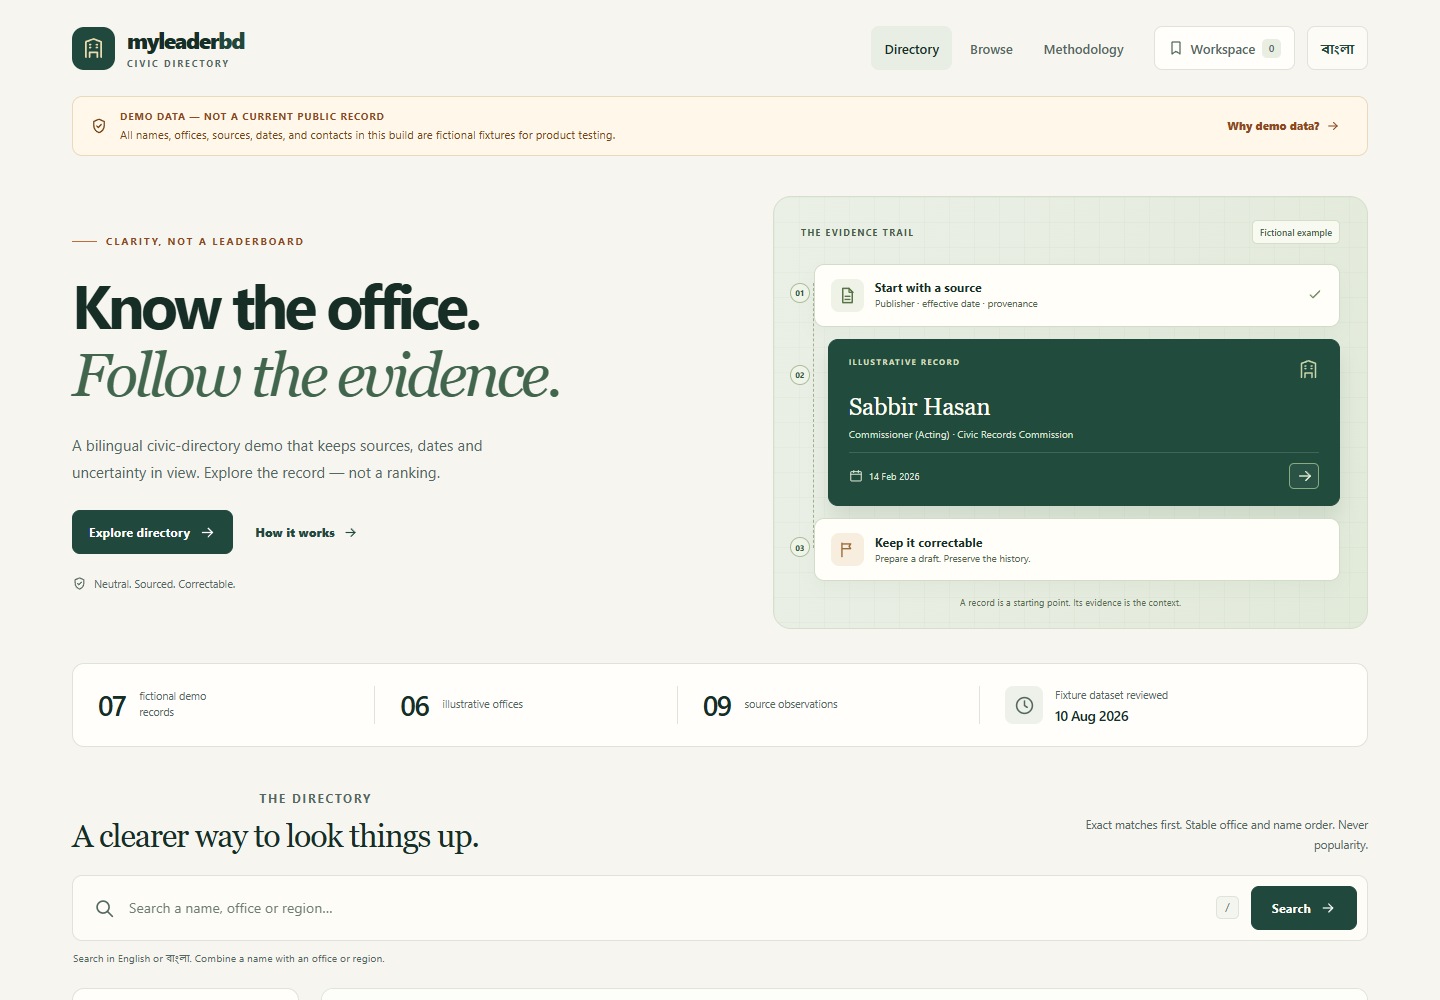Click the 07 fictional demo records stat
This screenshot has width=1440, height=1000.
click(152, 705)
